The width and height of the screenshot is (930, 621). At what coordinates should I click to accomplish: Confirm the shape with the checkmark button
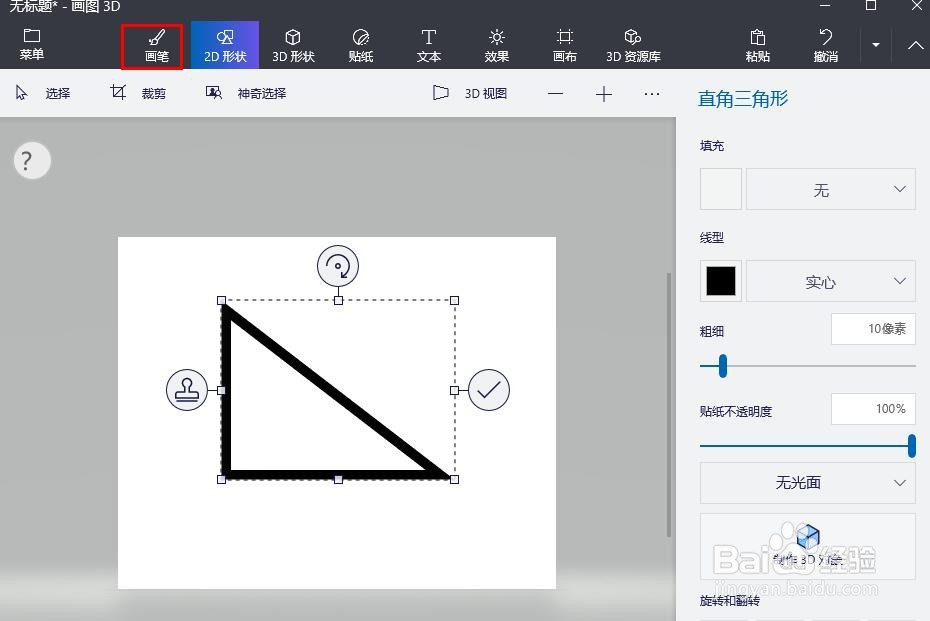click(x=488, y=390)
